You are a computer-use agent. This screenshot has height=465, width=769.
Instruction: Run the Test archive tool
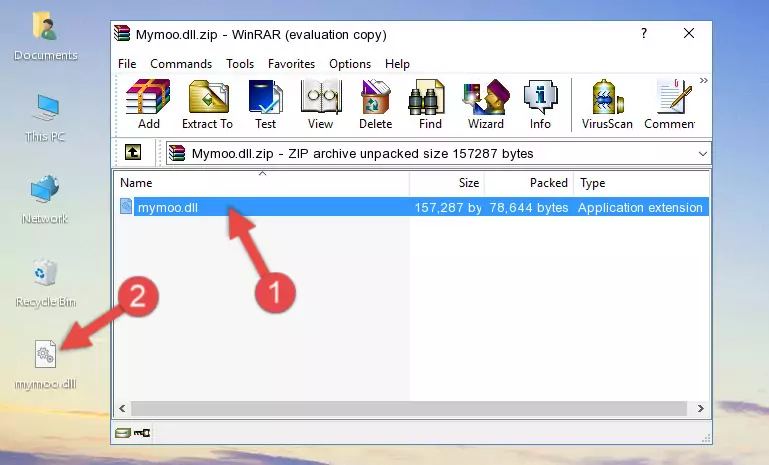(x=265, y=104)
